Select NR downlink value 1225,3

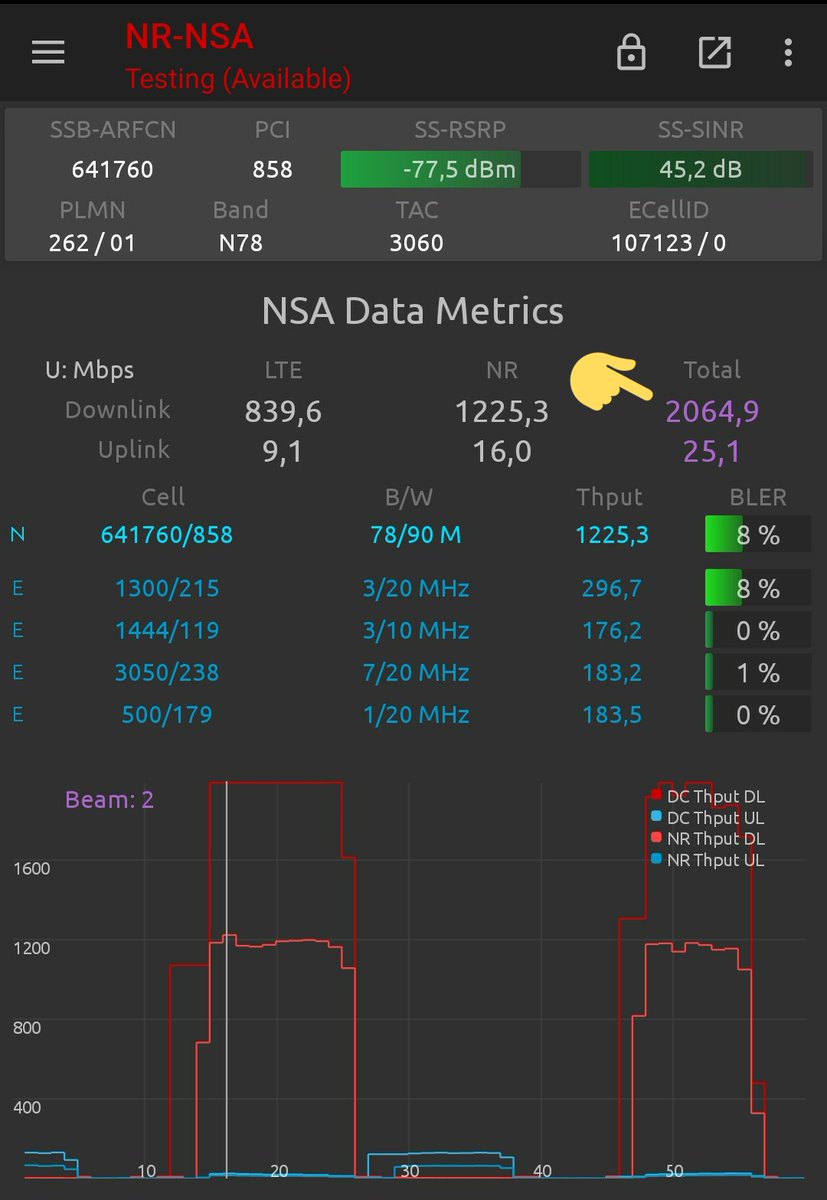[x=501, y=411]
